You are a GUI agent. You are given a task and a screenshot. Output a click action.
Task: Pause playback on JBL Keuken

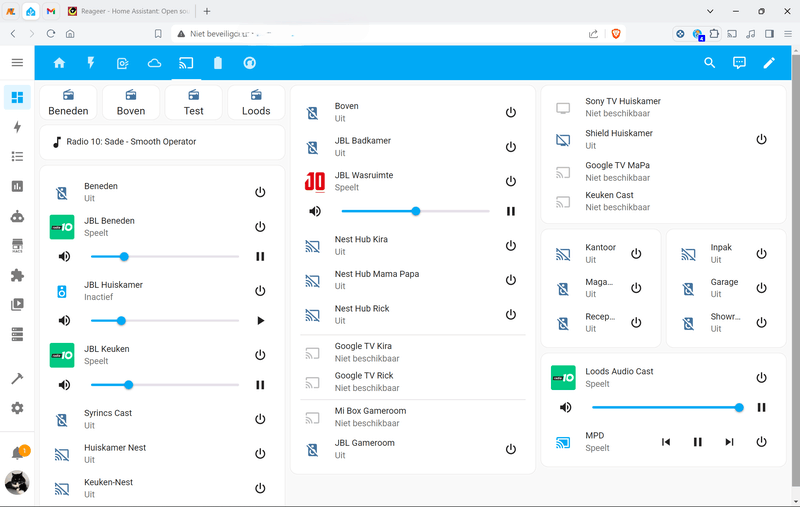(260, 385)
